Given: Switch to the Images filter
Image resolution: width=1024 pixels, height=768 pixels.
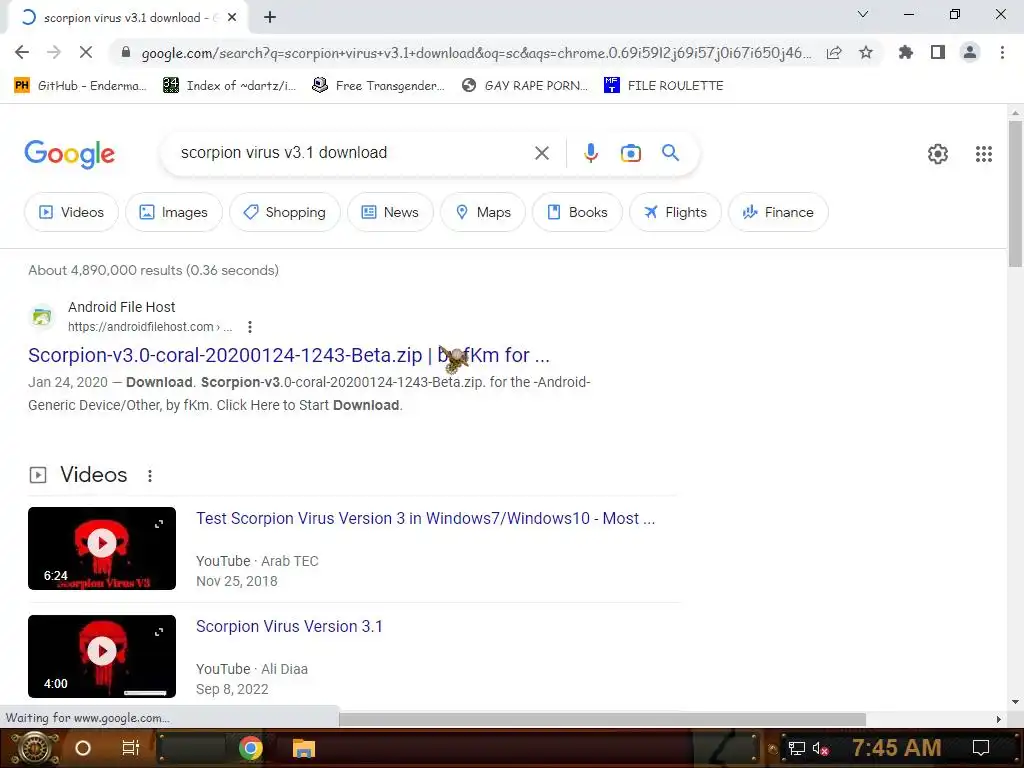Looking at the screenshot, I should 174,212.
